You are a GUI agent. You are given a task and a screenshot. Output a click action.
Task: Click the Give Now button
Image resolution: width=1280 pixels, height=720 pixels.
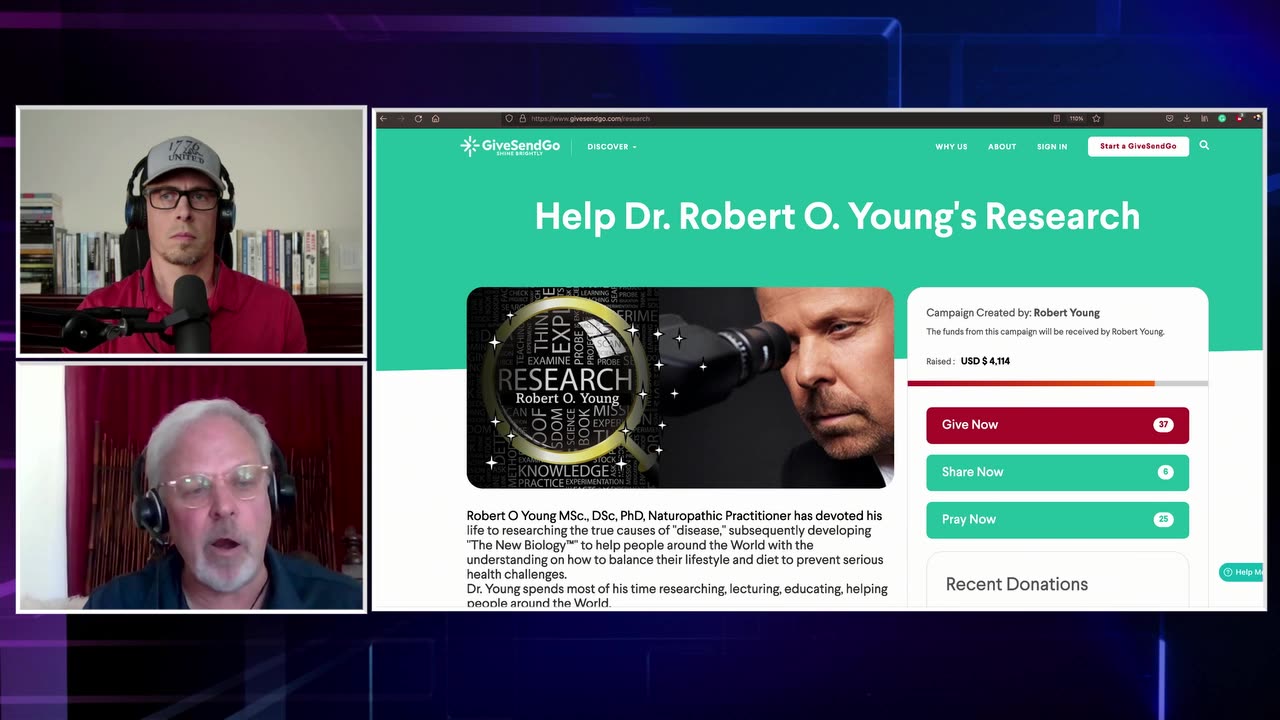[x=1057, y=425]
